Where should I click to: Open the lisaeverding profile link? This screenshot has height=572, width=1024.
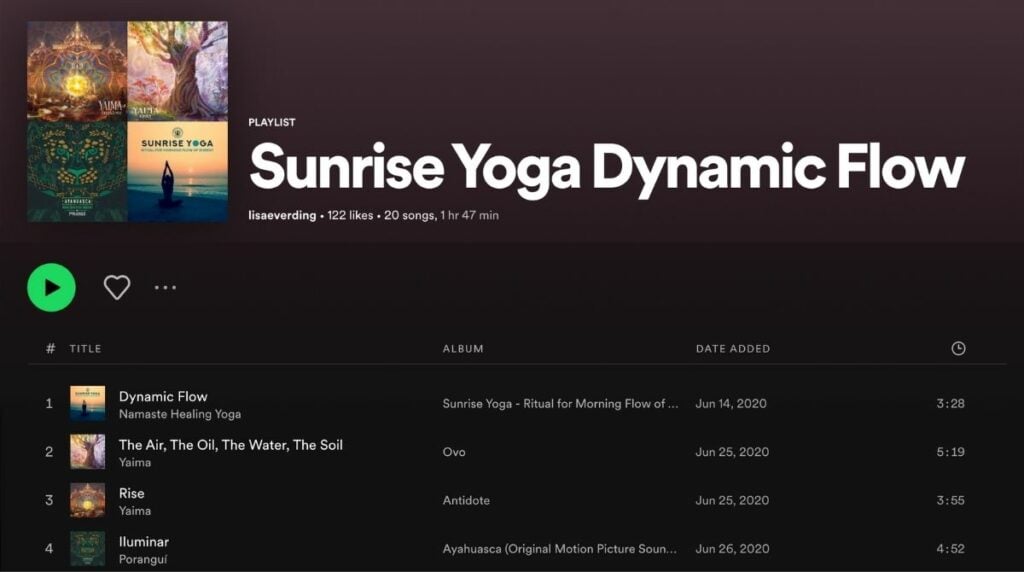[x=282, y=215]
